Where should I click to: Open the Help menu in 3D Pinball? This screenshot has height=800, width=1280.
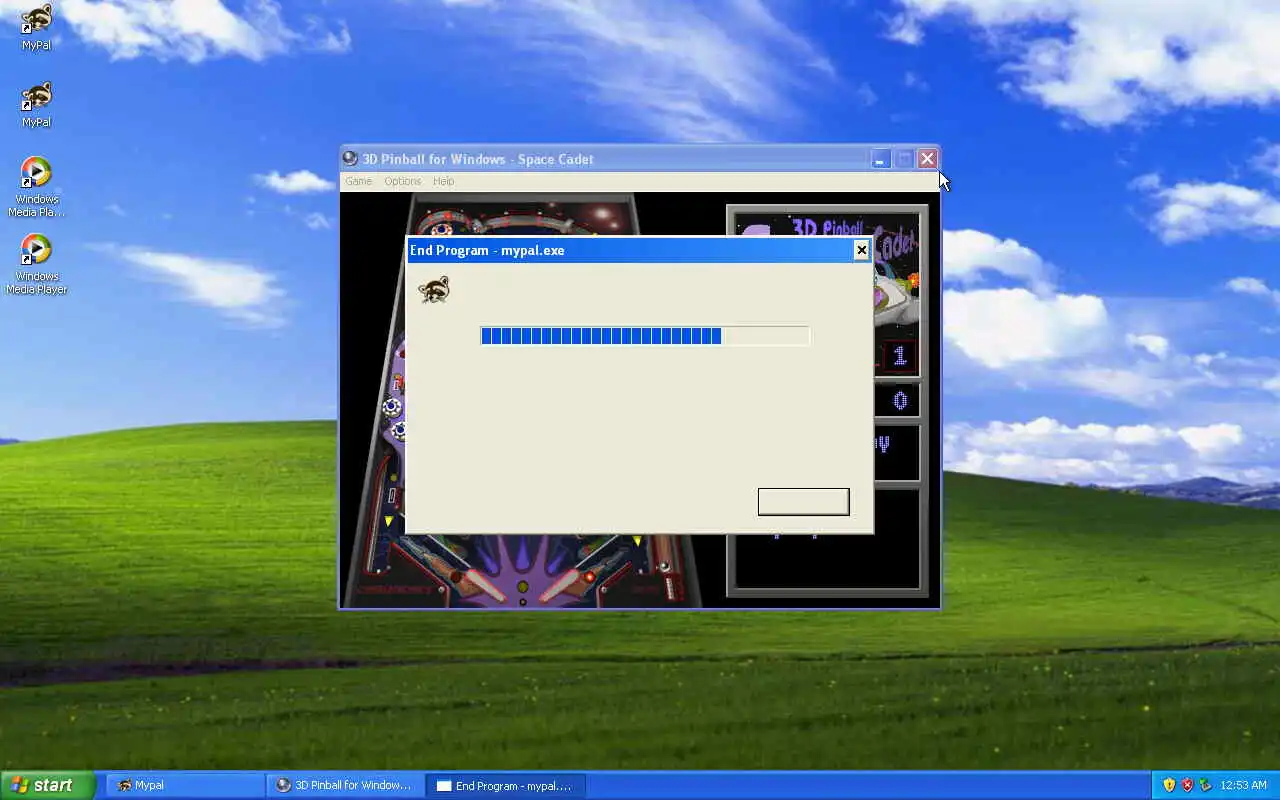[x=443, y=181]
